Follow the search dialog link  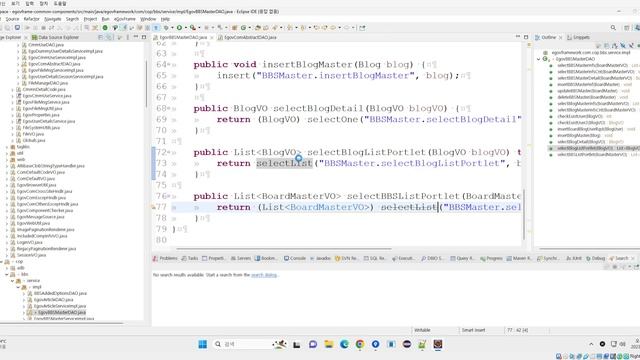click(264, 275)
